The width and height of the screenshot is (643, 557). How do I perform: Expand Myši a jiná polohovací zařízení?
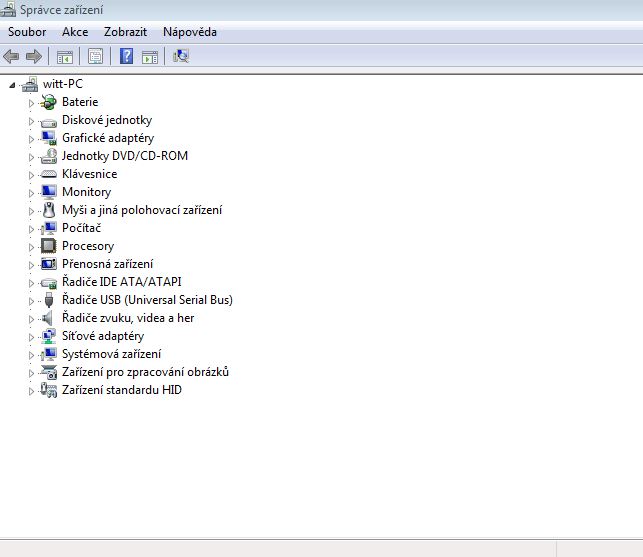31,211
